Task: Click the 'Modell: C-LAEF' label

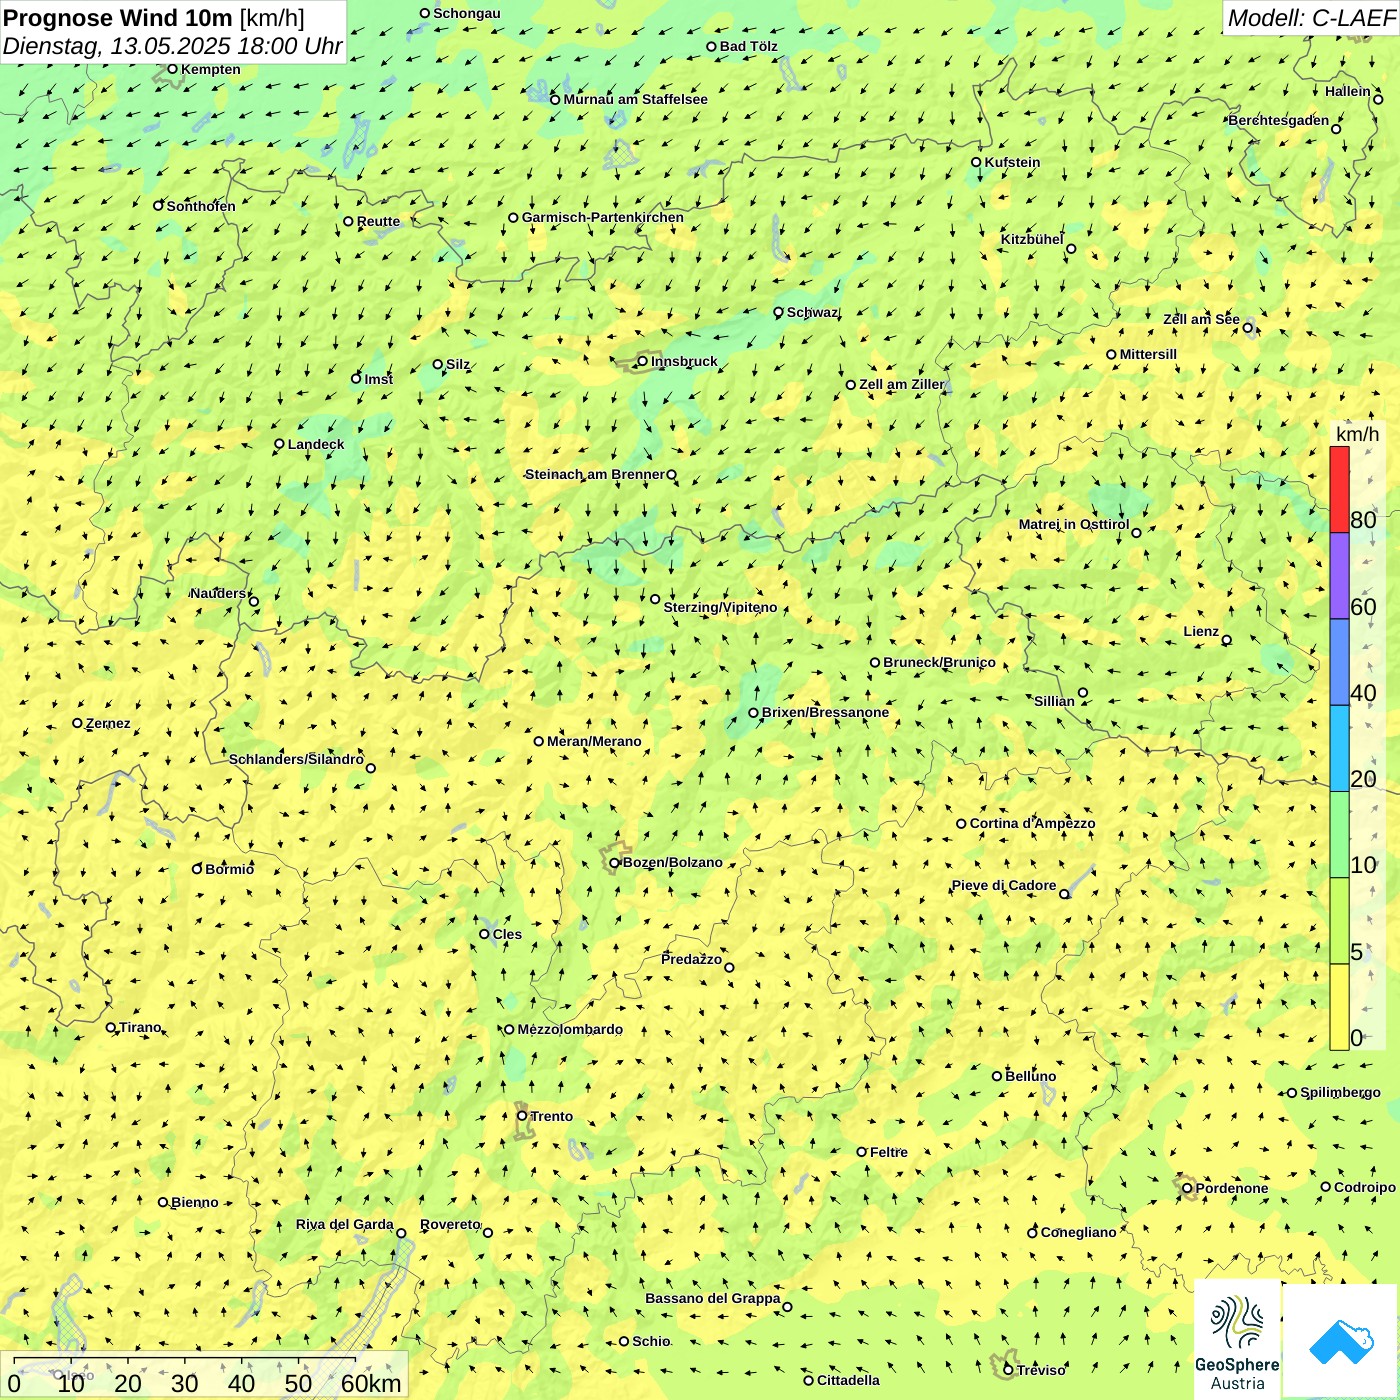Action: [x=1311, y=17]
